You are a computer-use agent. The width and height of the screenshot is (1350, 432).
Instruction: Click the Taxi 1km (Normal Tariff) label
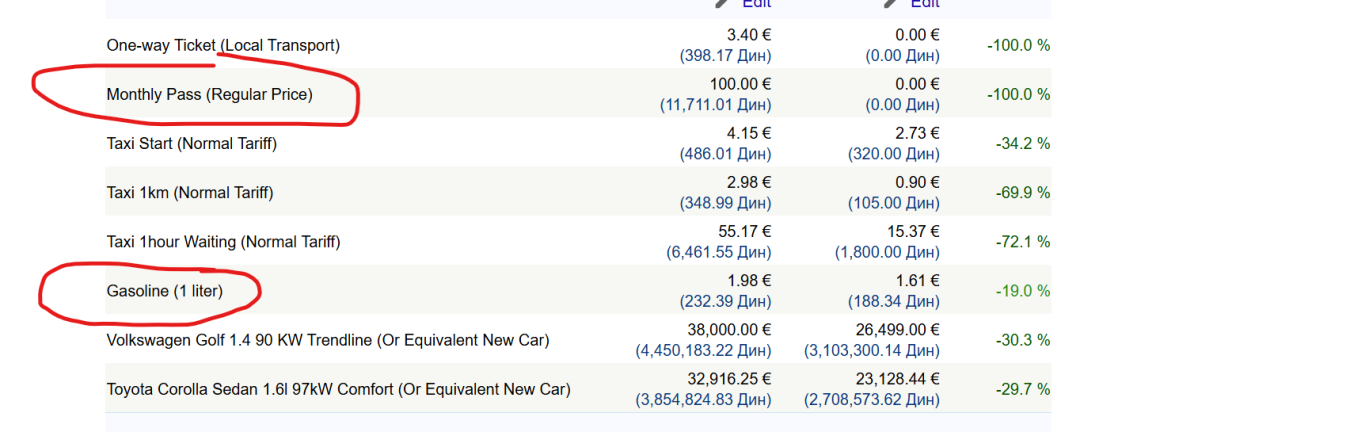pyautogui.click(x=190, y=192)
